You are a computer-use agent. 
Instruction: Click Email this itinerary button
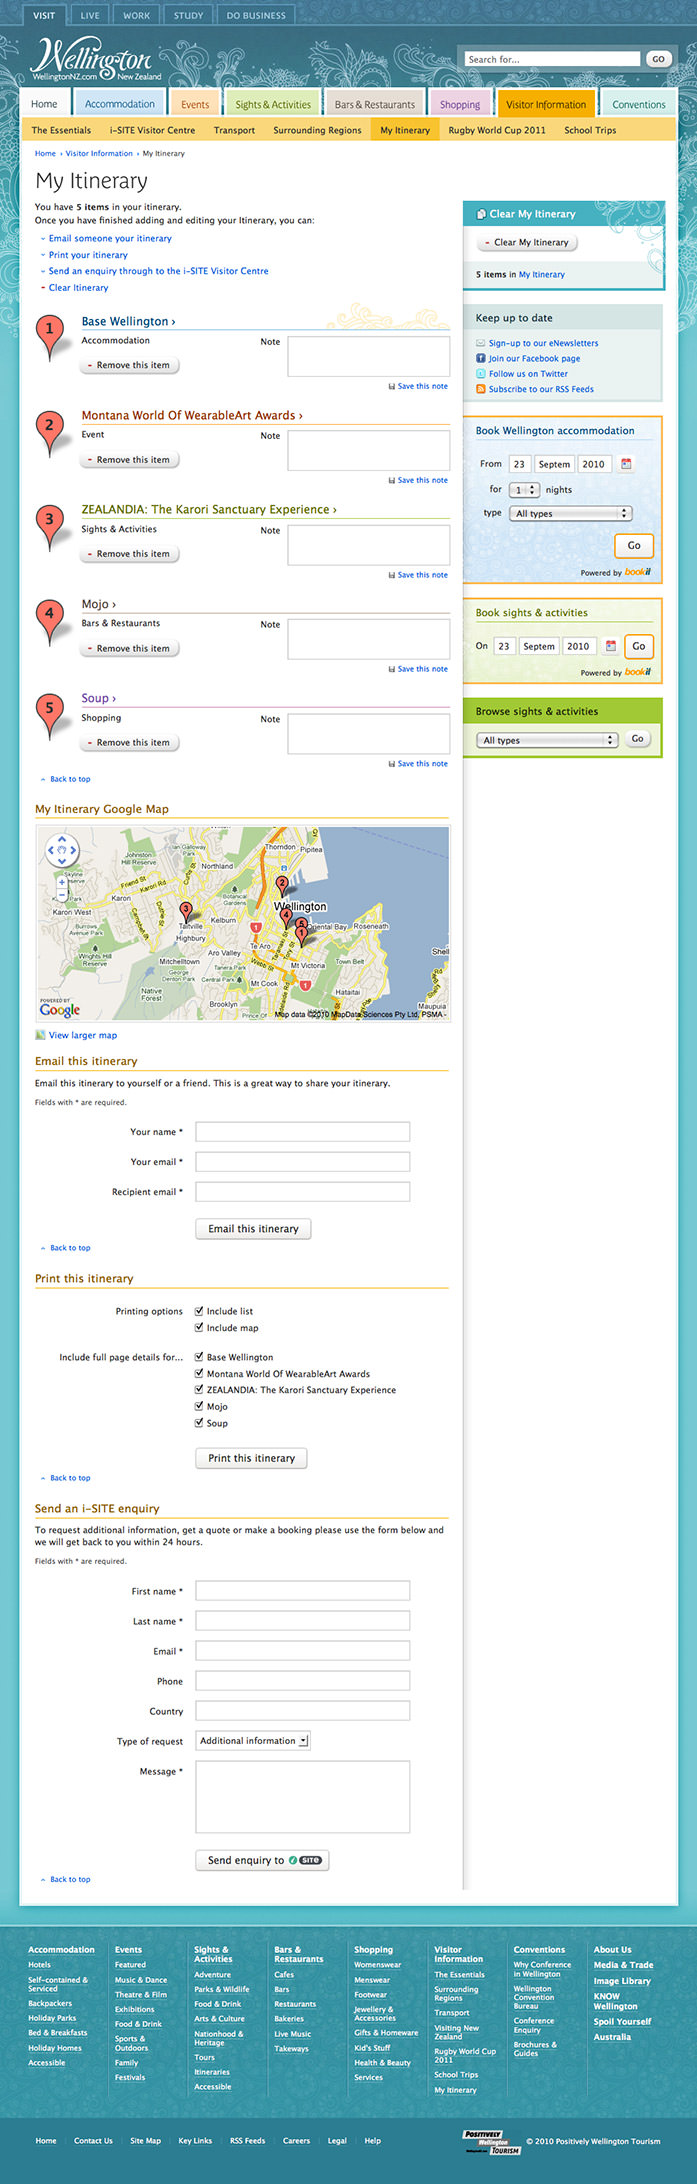click(x=253, y=1229)
